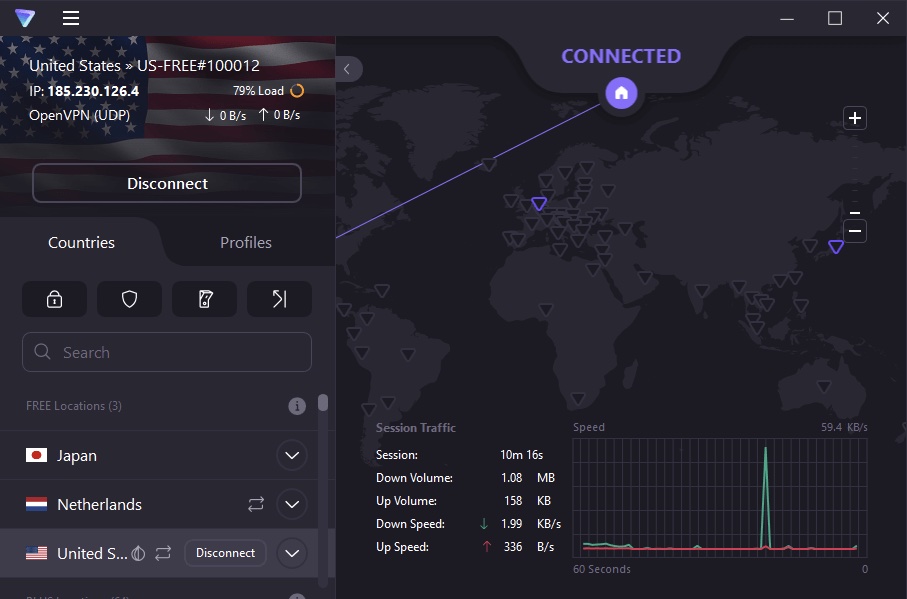The image size is (907, 599).
Task: Click the Proton VPN logo
Action: click(25, 18)
